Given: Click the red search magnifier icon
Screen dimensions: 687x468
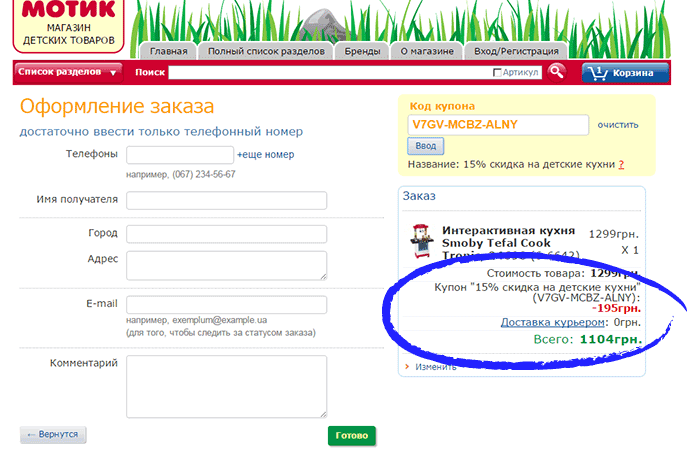Looking at the screenshot, I should click(x=557, y=72).
